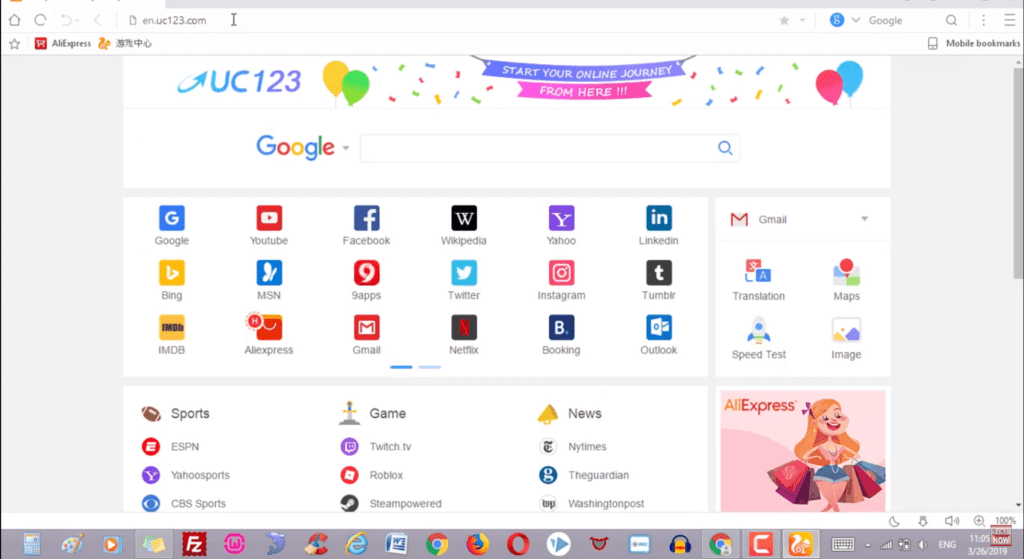1024x559 pixels.
Task: Open the Tumblr shortcut tile
Action: tap(658, 280)
